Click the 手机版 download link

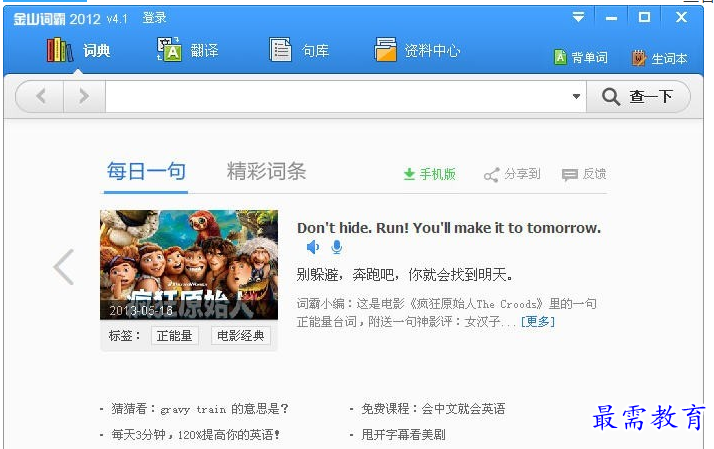(429, 174)
